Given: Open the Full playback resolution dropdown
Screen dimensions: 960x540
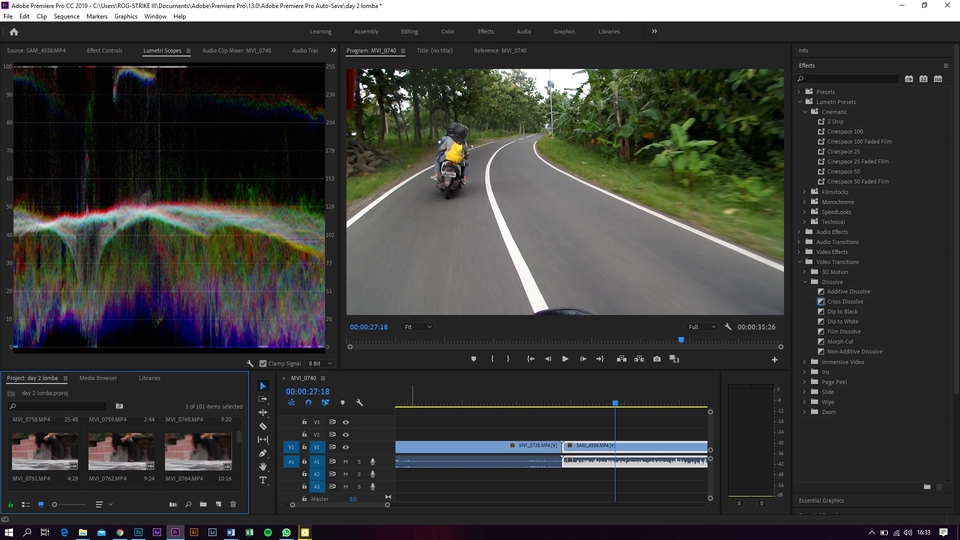Looking at the screenshot, I should (701, 327).
